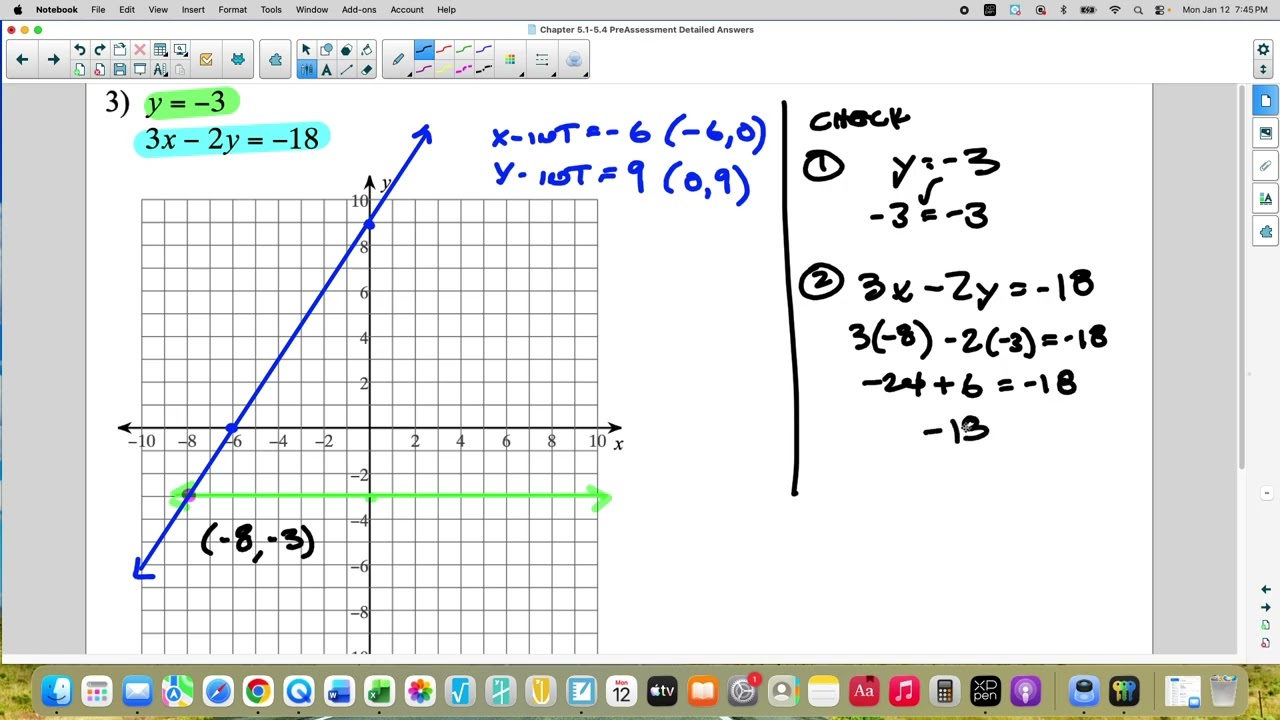Click the Delete Page icon
The width and height of the screenshot is (1280, 720).
[100, 69]
